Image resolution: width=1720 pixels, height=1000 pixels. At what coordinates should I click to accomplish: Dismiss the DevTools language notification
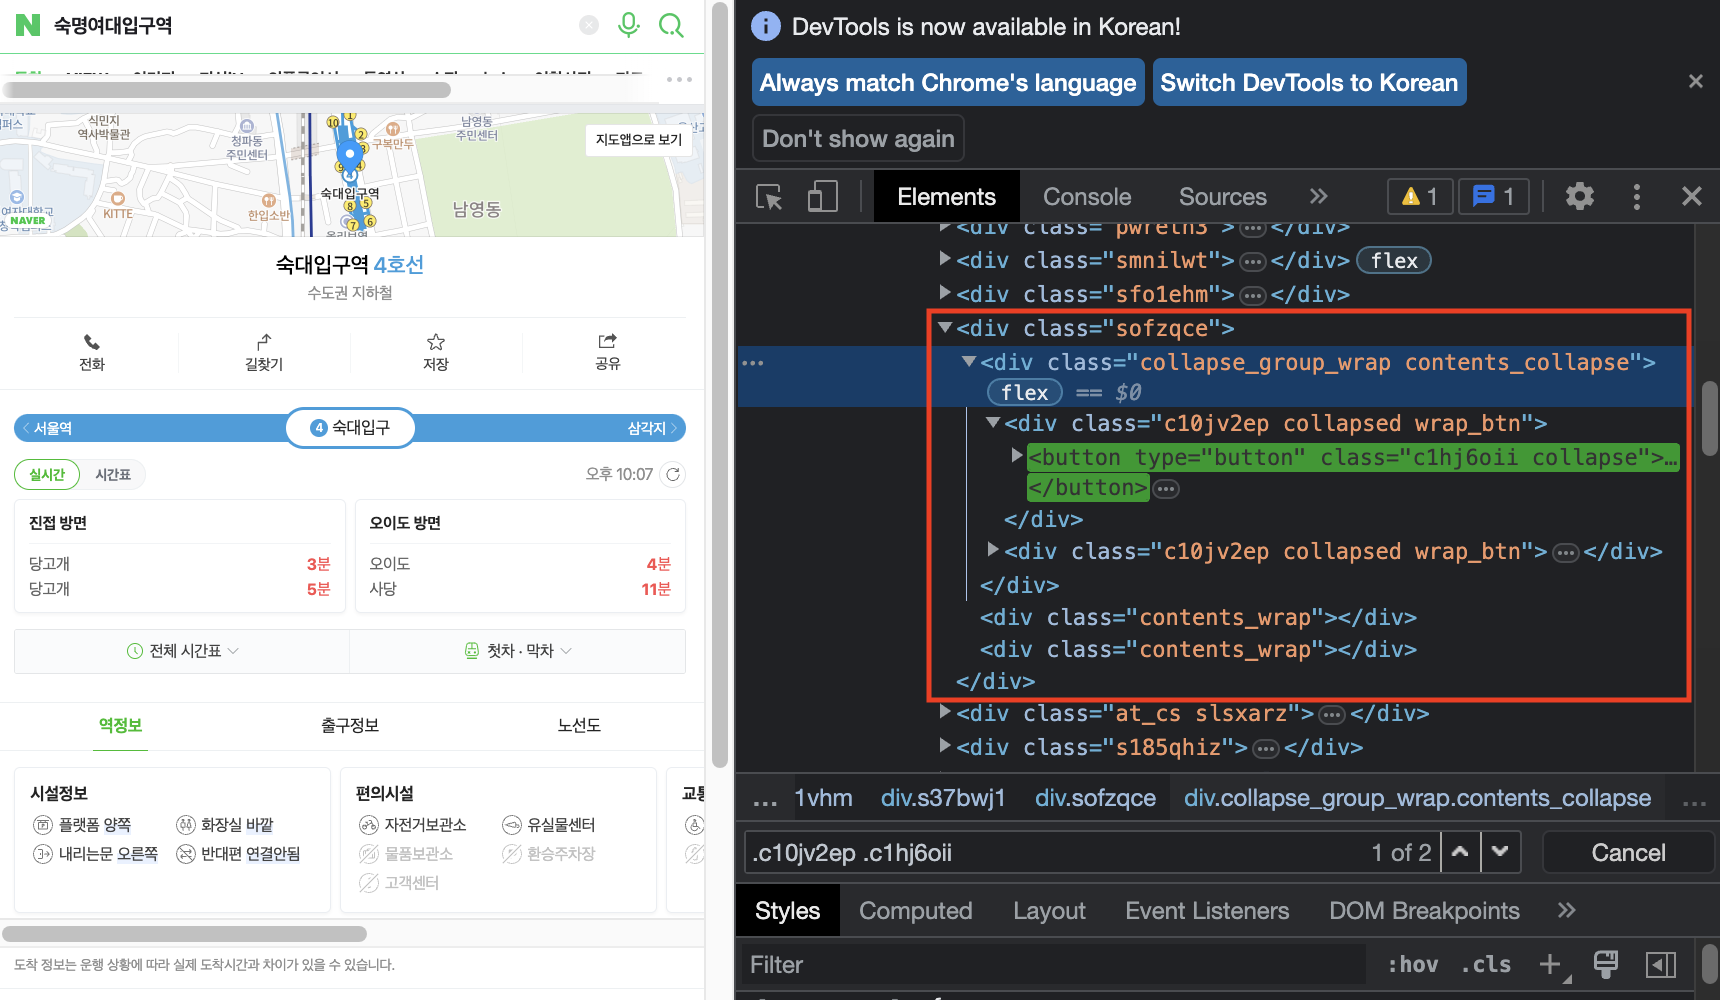(1695, 81)
